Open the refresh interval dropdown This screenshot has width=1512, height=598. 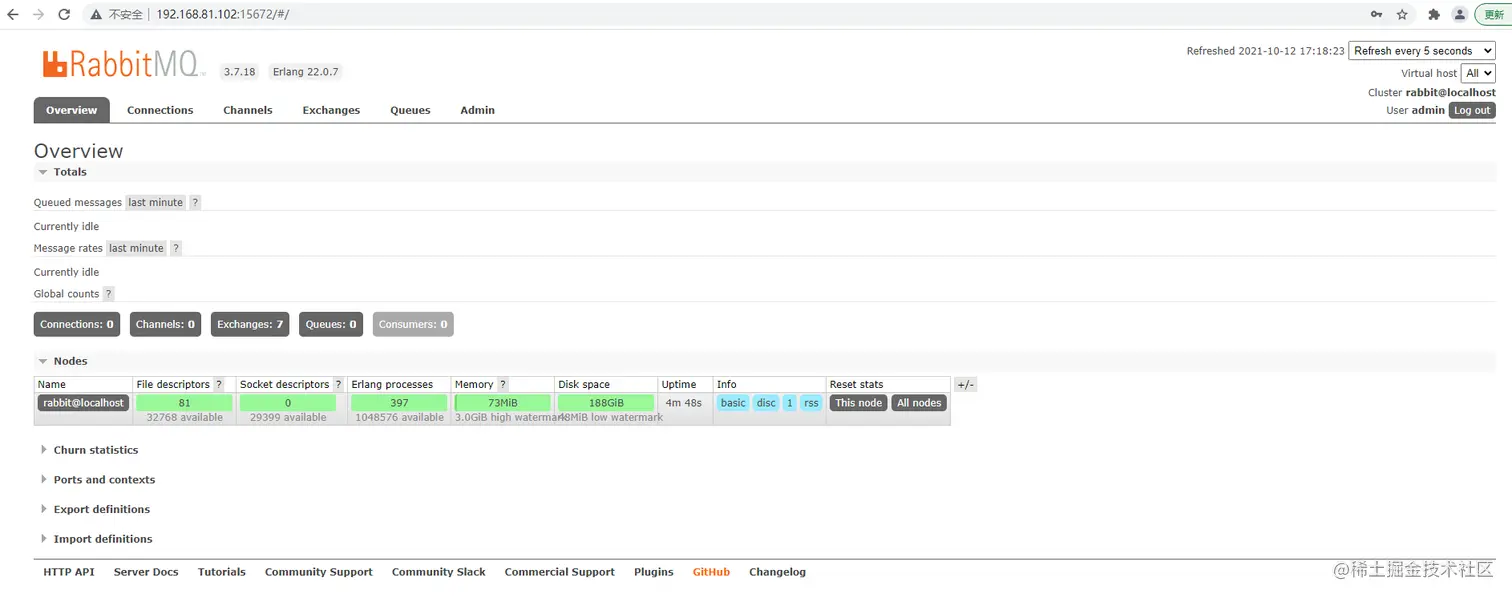[x=1422, y=51]
